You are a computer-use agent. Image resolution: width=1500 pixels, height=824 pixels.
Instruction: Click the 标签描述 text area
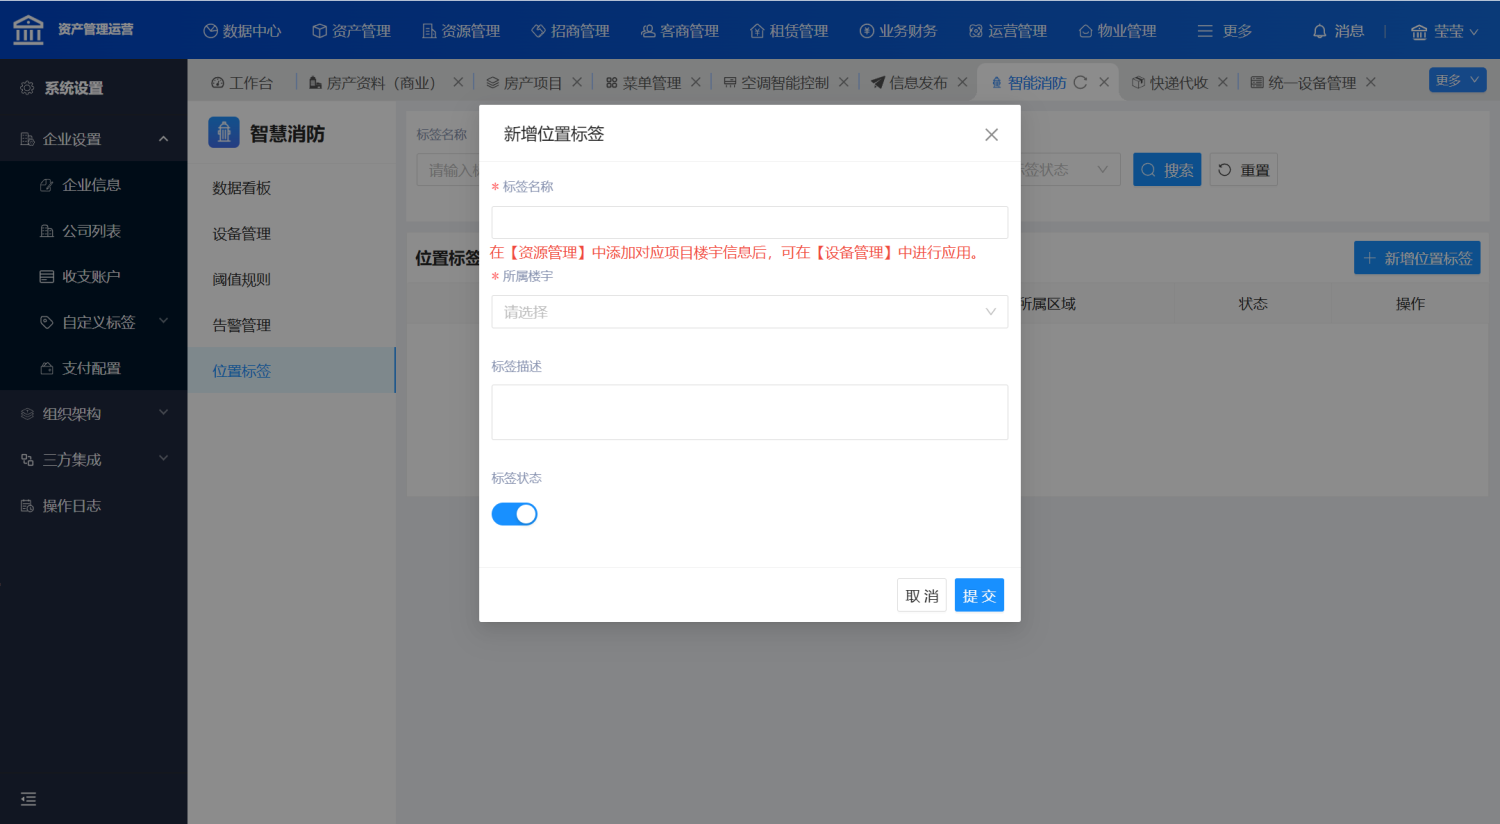coord(749,412)
